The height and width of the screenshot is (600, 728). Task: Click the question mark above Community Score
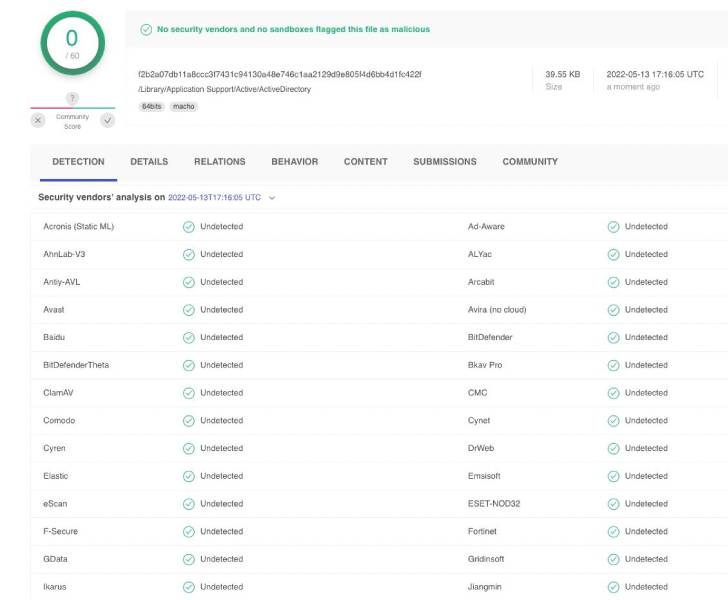point(72,98)
